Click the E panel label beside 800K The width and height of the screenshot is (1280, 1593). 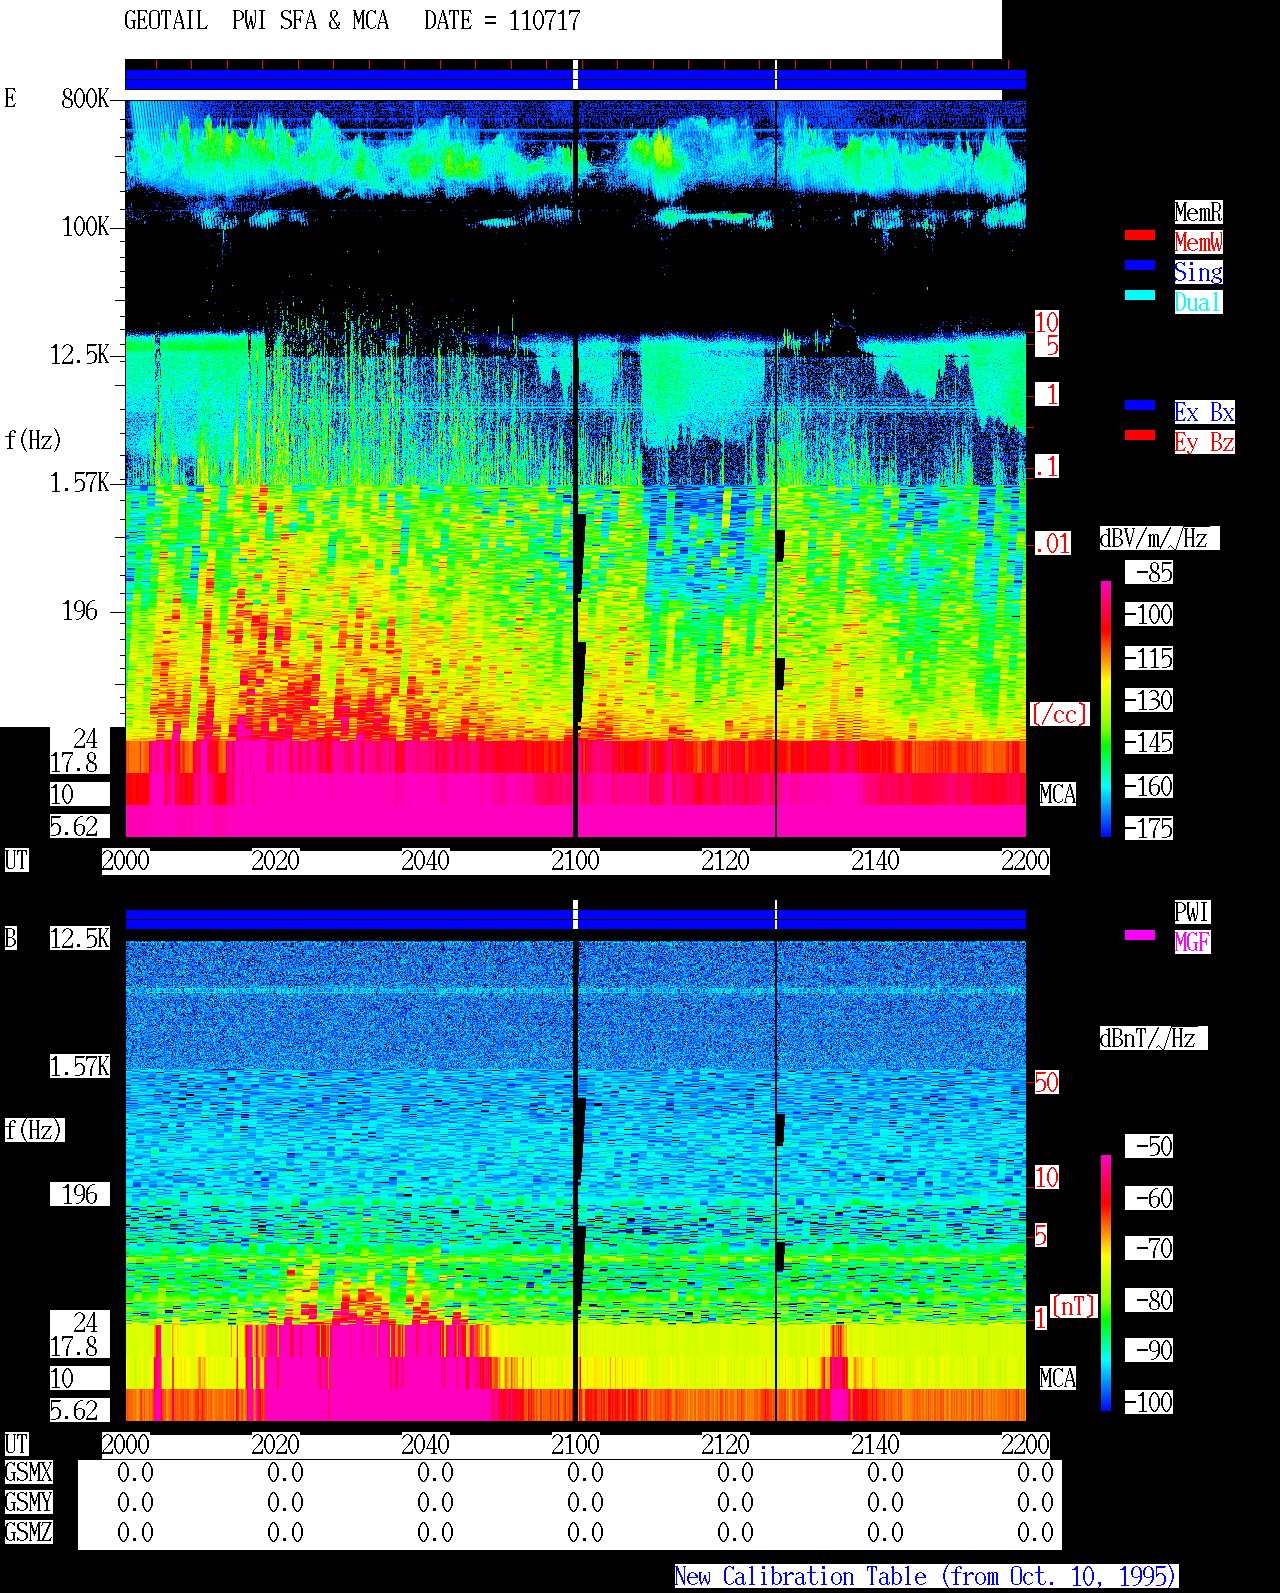tap(10, 98)
